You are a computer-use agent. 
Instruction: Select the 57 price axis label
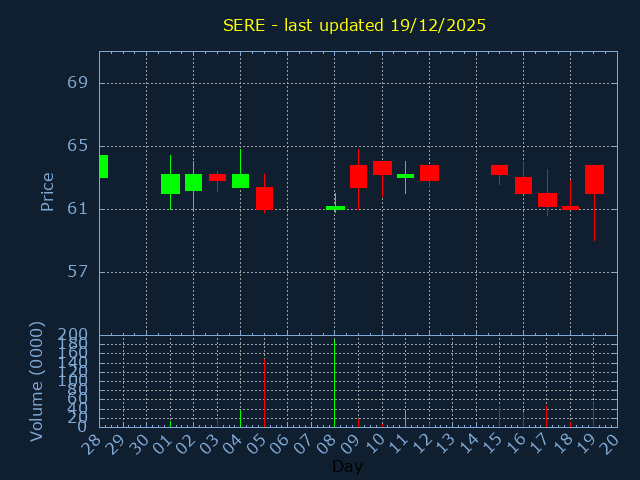[78, 272]
